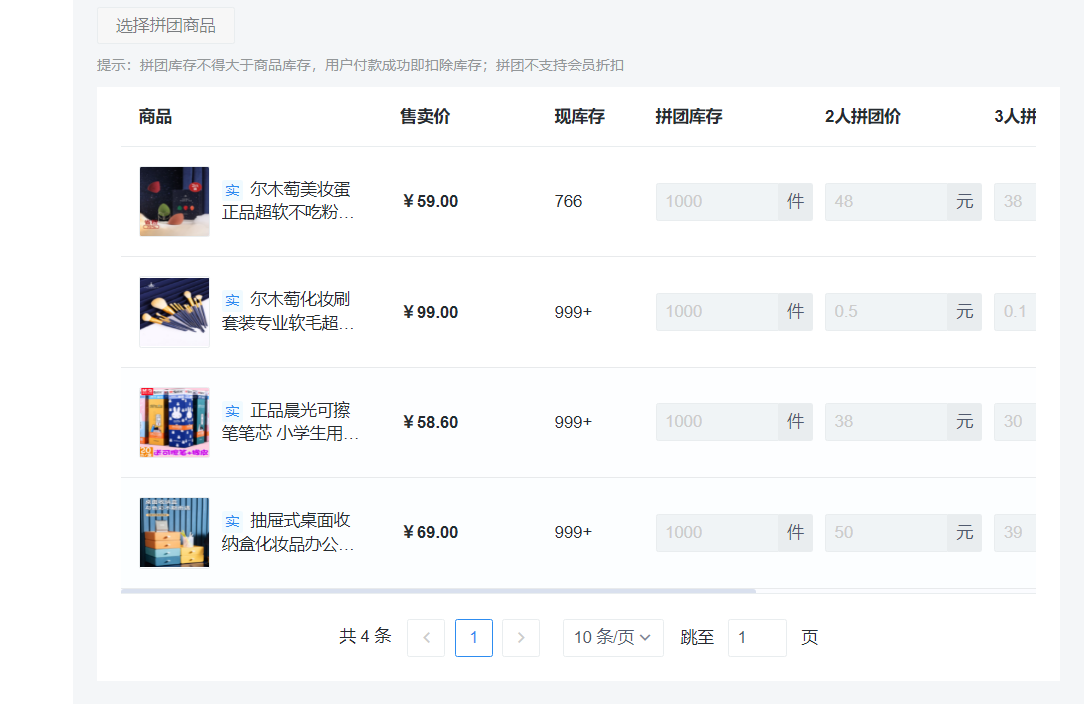Click stock value 766
The image size is (1089, 704).
[568, 201]
